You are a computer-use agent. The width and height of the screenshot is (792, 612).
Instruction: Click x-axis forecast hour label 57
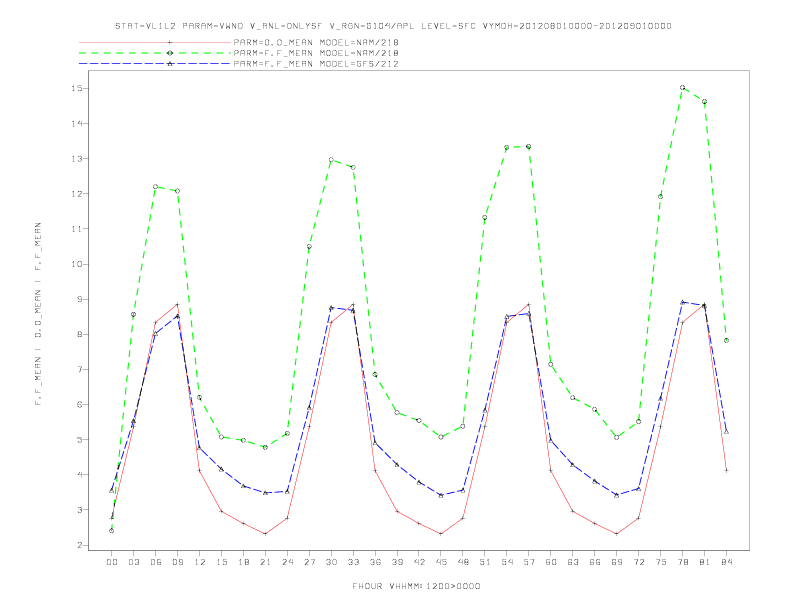click(529, 562)
